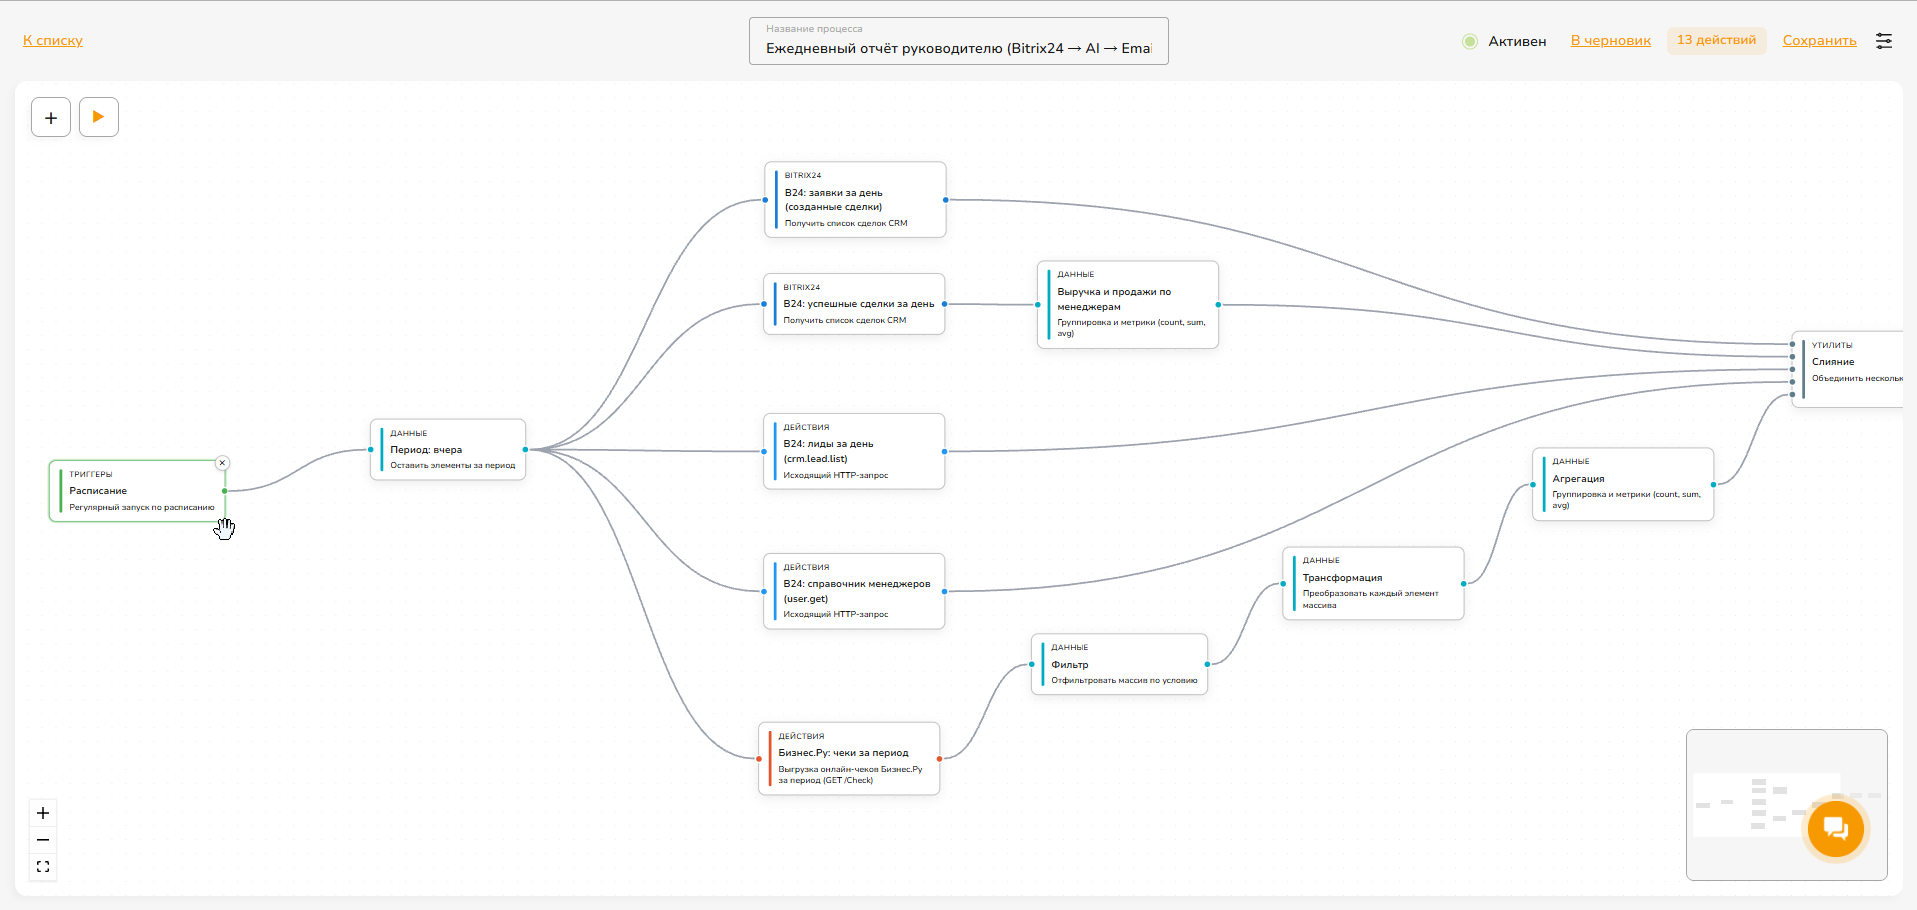1917x910 pixels.
Task: Zoom out of the canvas
Action: pos(43,840)
